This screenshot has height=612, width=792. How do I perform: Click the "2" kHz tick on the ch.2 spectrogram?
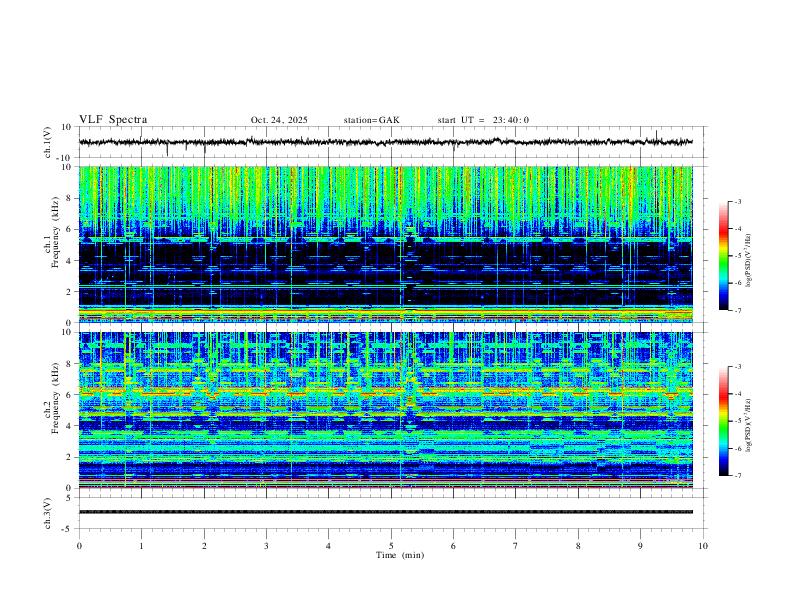(70, 456)
